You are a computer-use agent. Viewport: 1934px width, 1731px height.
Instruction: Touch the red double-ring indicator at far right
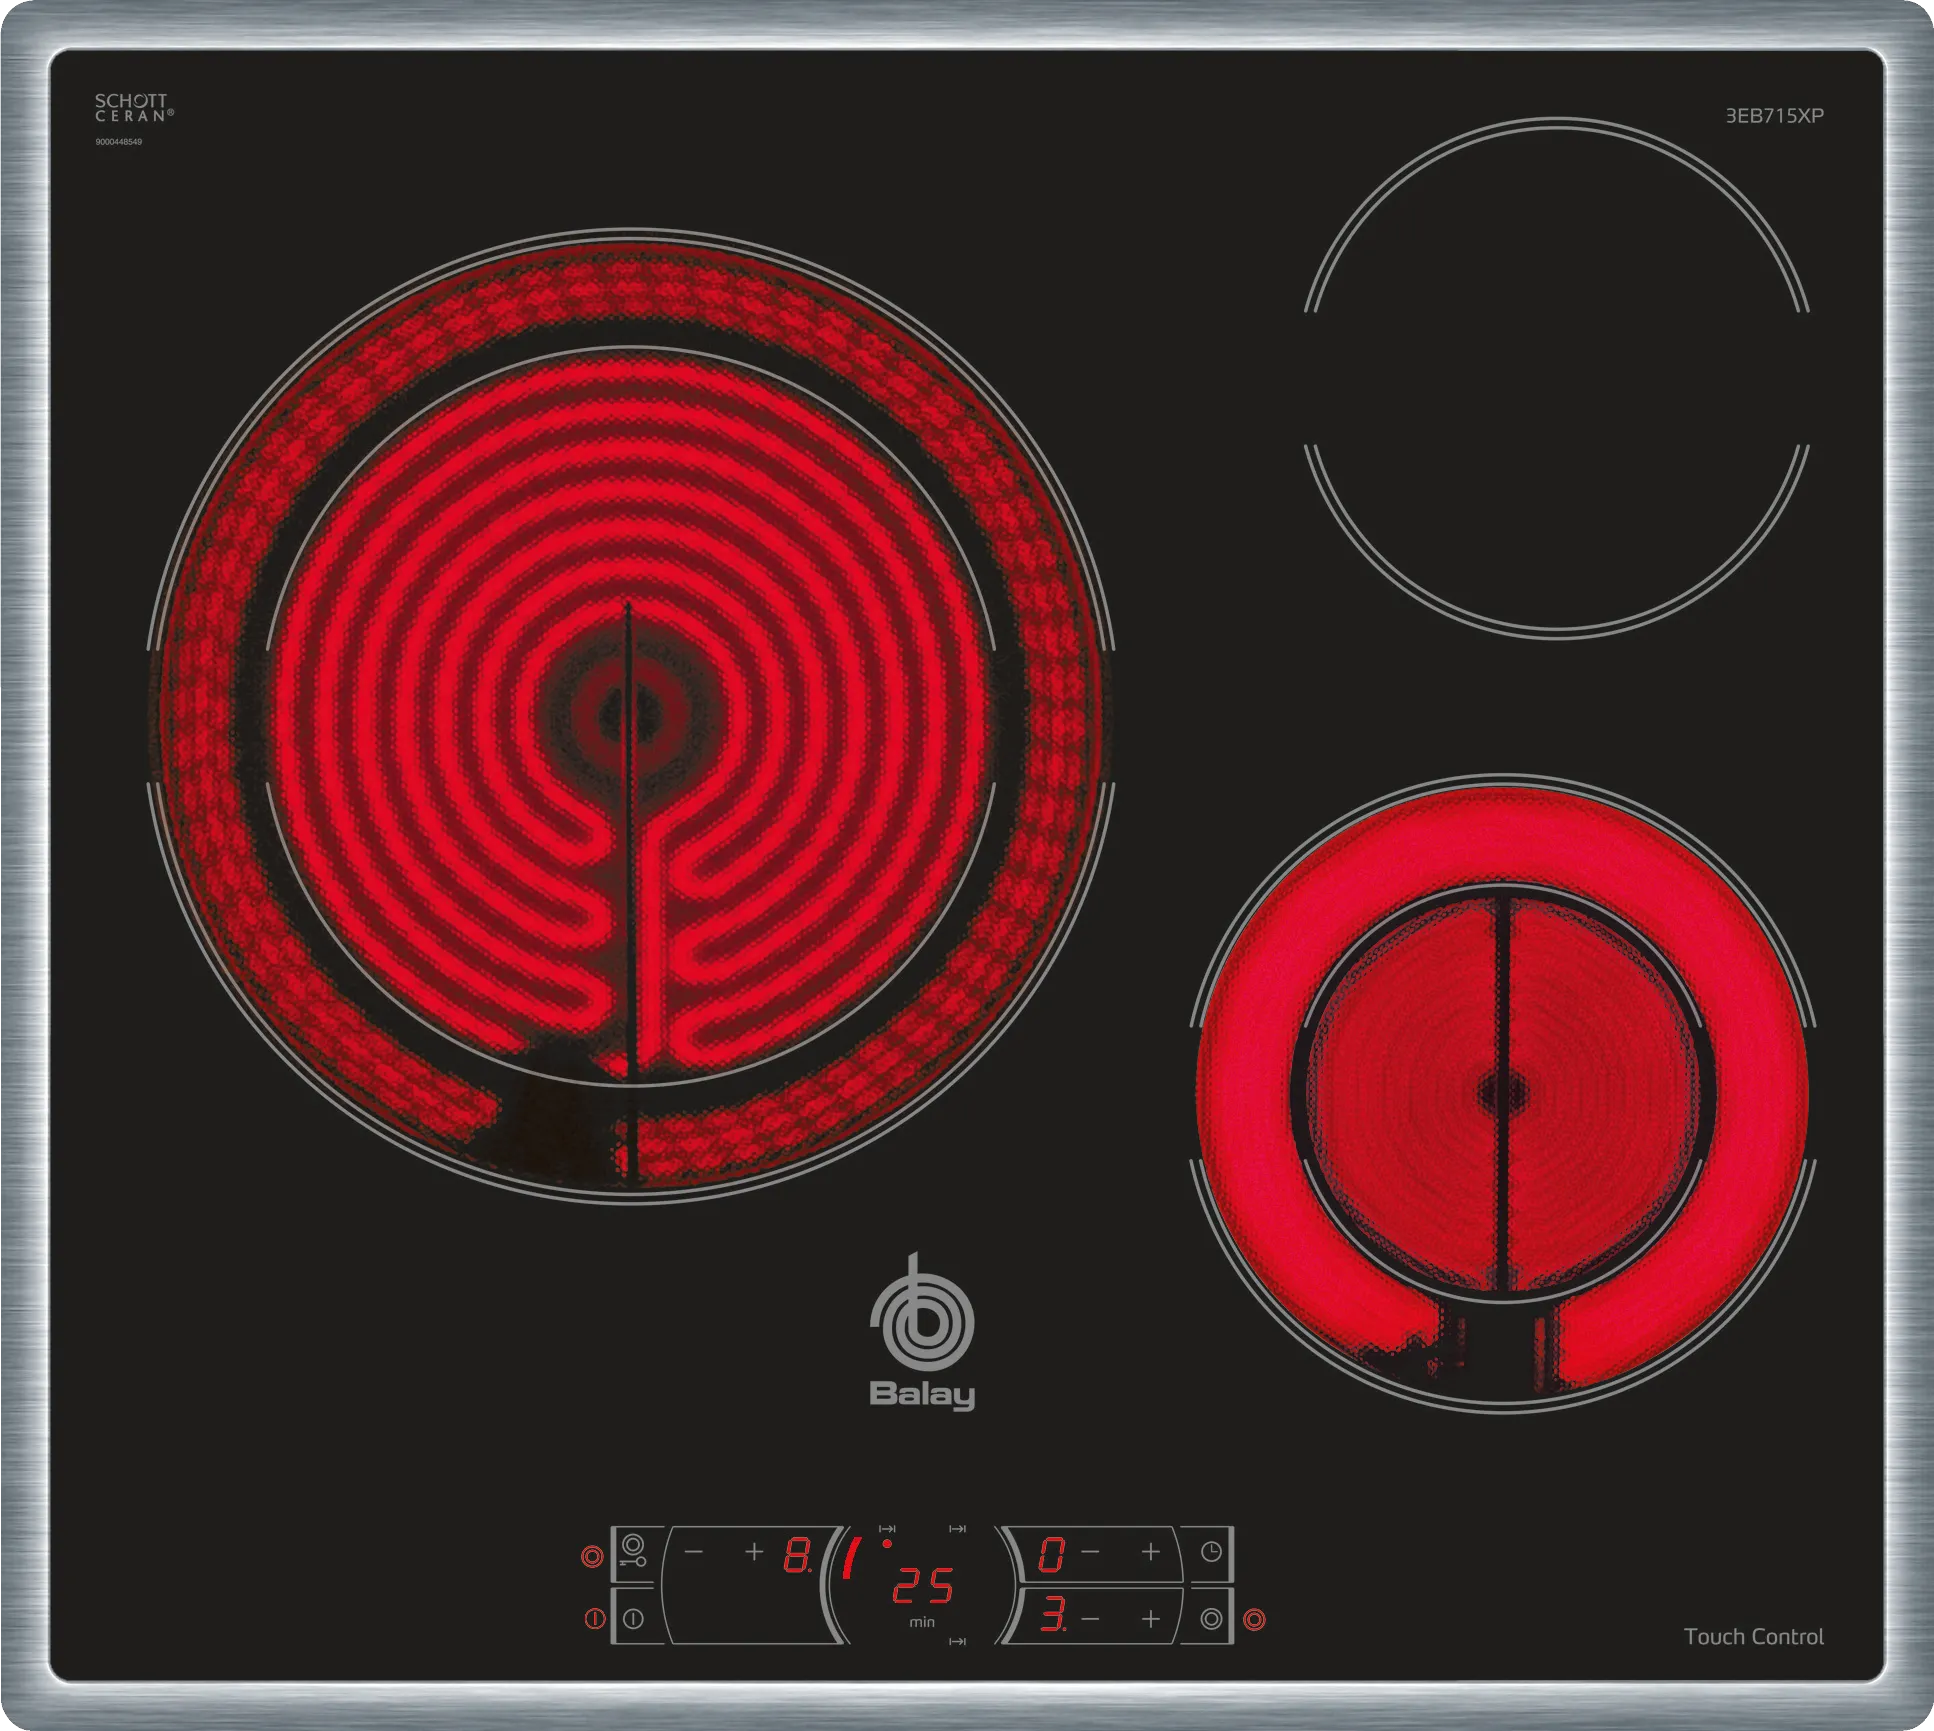(x=1254, y=1619)
